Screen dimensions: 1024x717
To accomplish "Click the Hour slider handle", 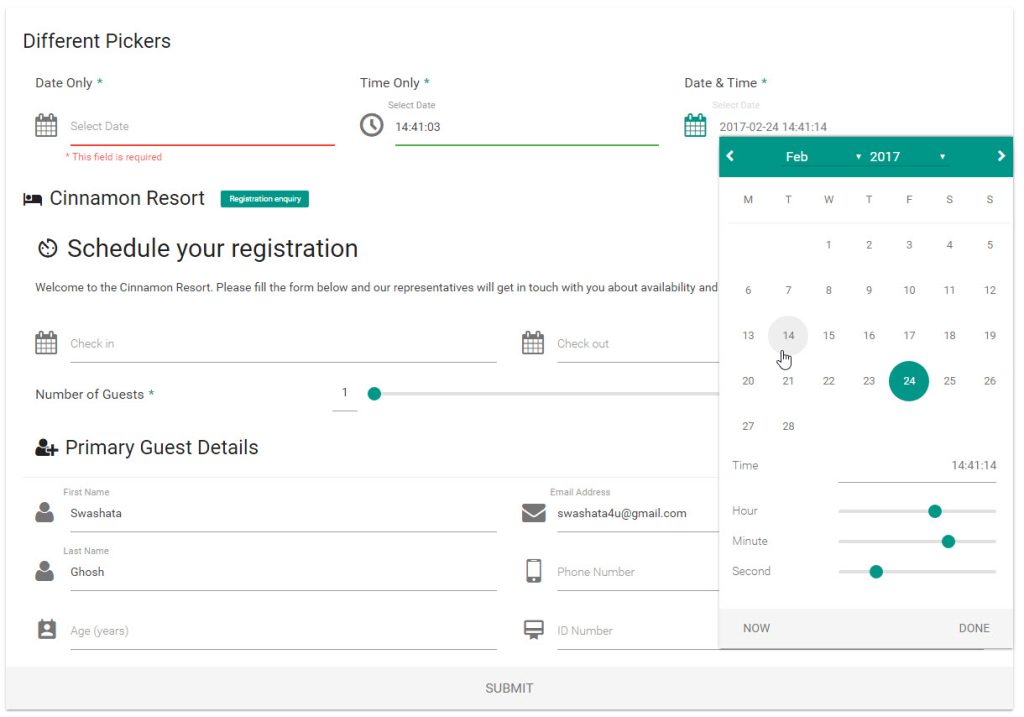I will pyautogui.click(x=935, y=511).
